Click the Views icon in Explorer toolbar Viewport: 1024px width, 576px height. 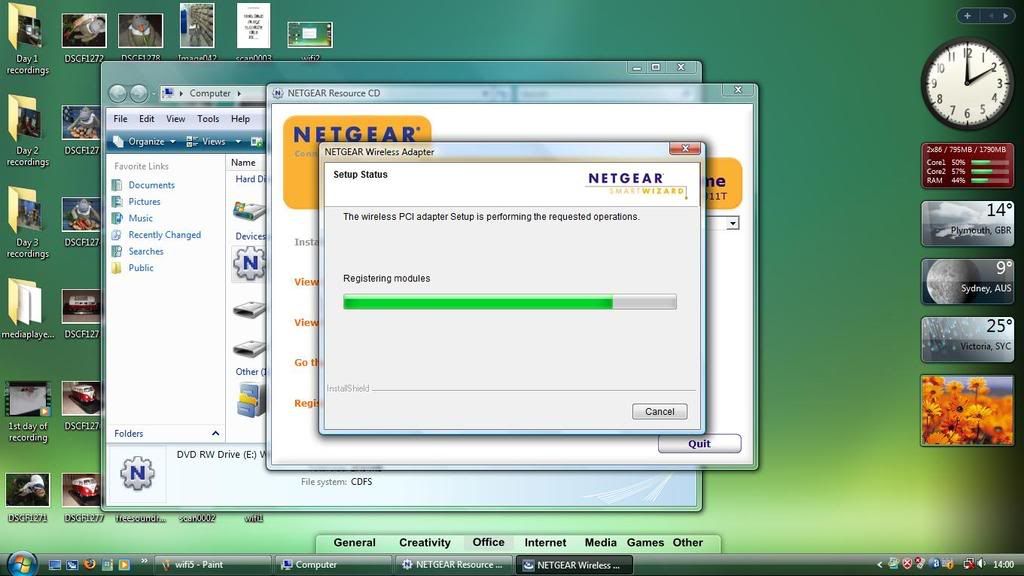(192, 142)
